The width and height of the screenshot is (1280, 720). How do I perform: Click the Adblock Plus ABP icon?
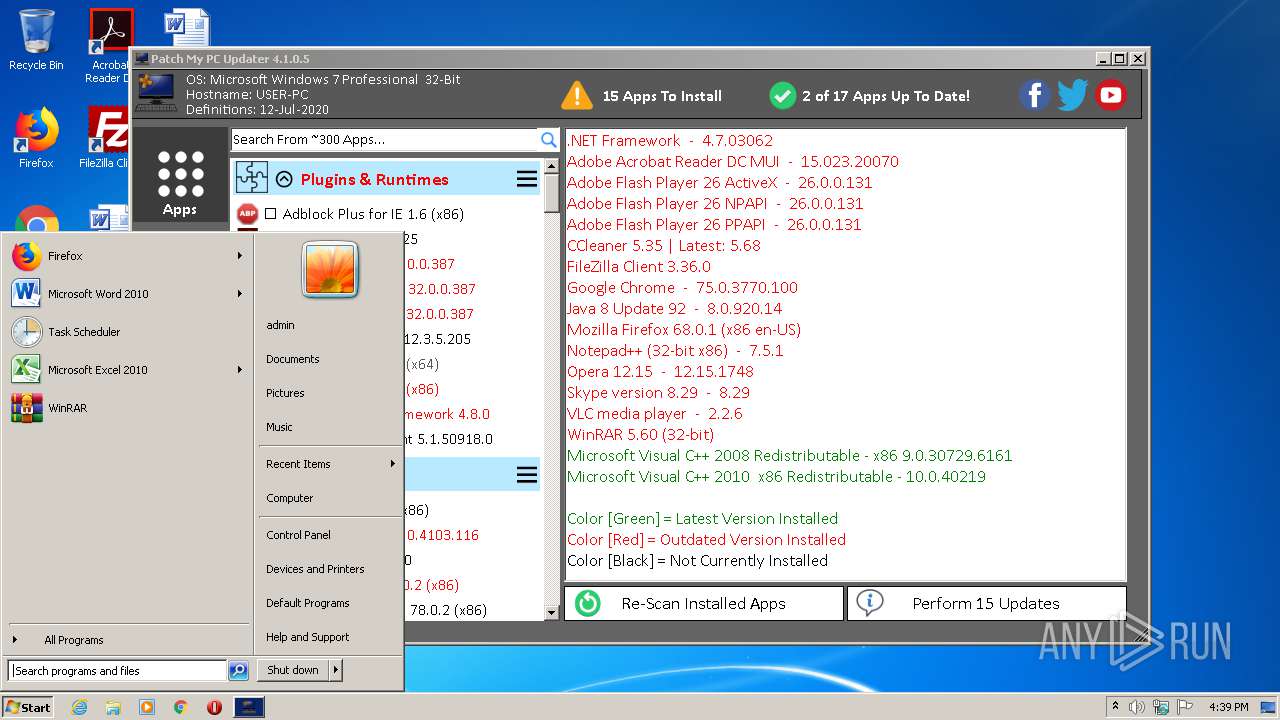pos(247,214)
